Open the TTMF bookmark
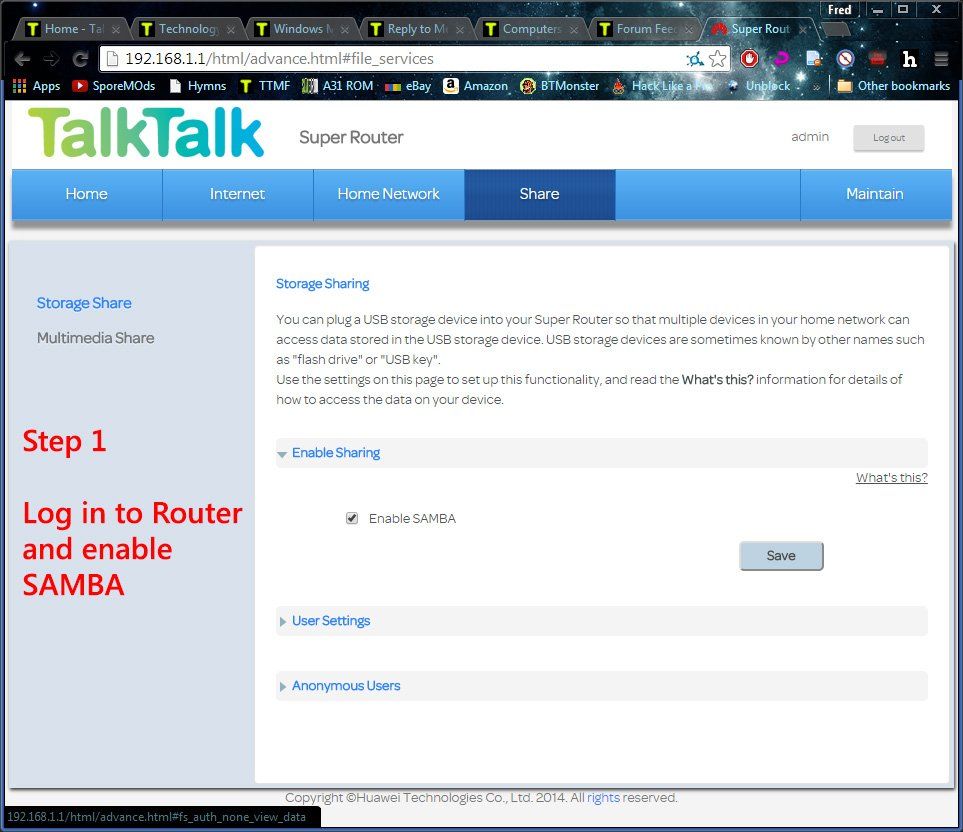This screenshot has width=963, height=832. [265, 86]
